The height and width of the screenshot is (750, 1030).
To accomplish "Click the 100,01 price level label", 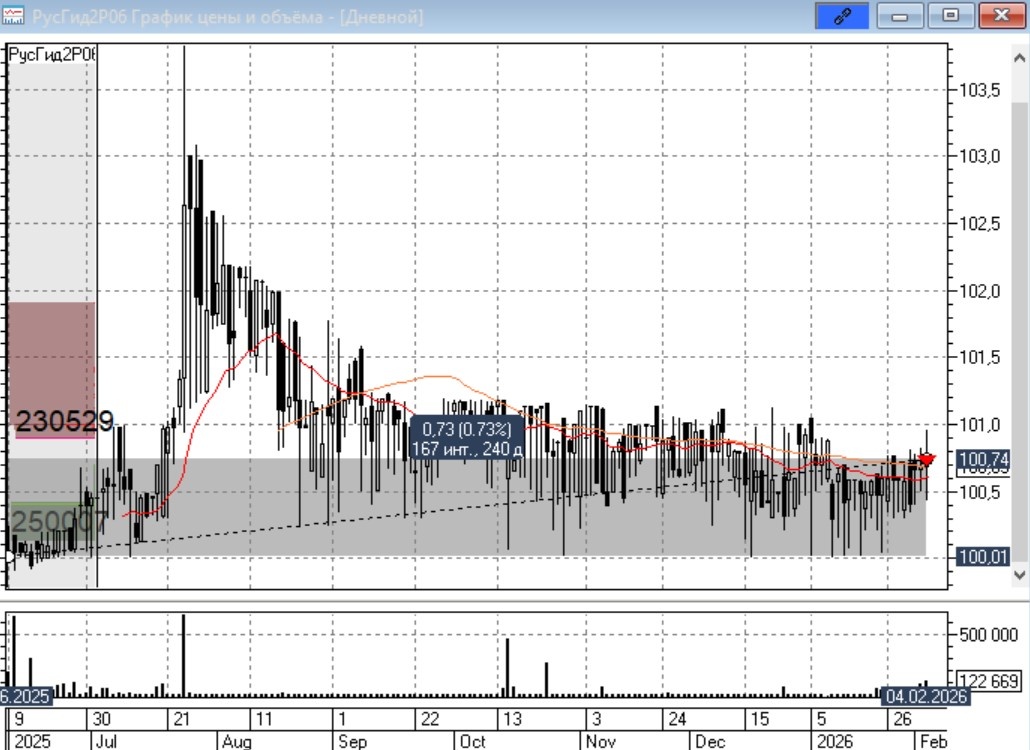I will click(x=983, y=557).
